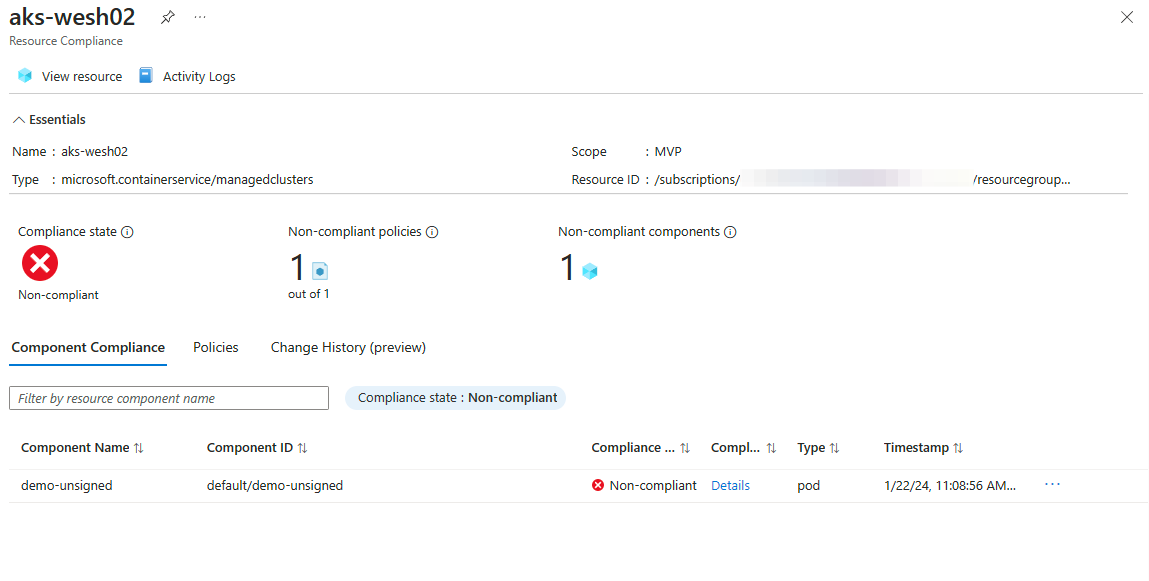
Task: Open View resource
Action: [70, 76]
